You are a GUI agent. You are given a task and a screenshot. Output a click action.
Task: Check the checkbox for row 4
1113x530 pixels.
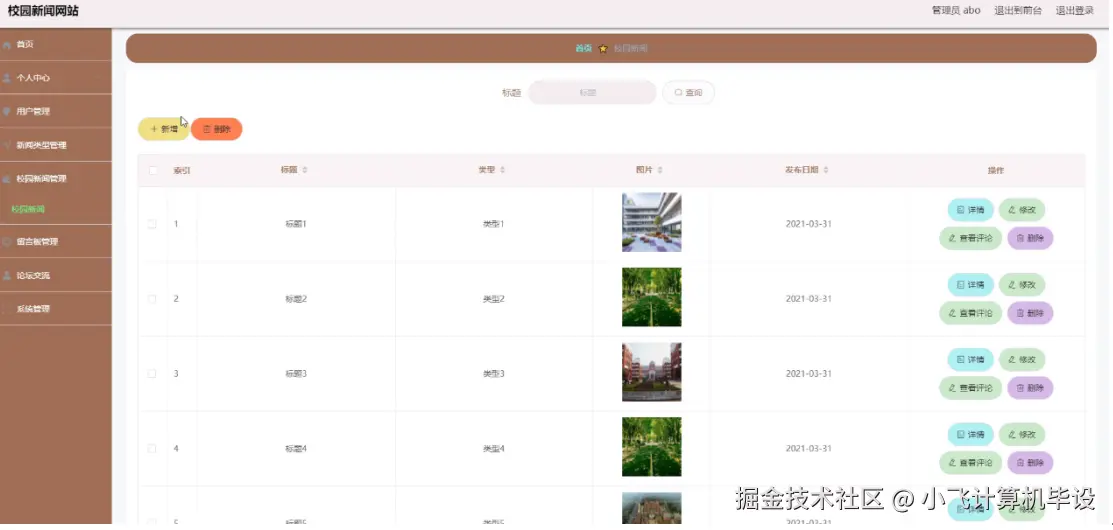point(152,448)
